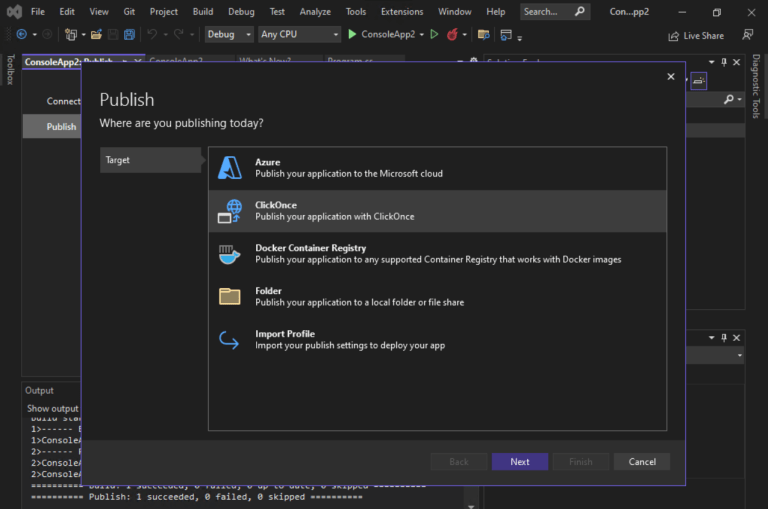Image resolution: width=768 pixels, height=509 pixels.
Task: Choose the Folder publish target icon
Action: pos(229,296)
